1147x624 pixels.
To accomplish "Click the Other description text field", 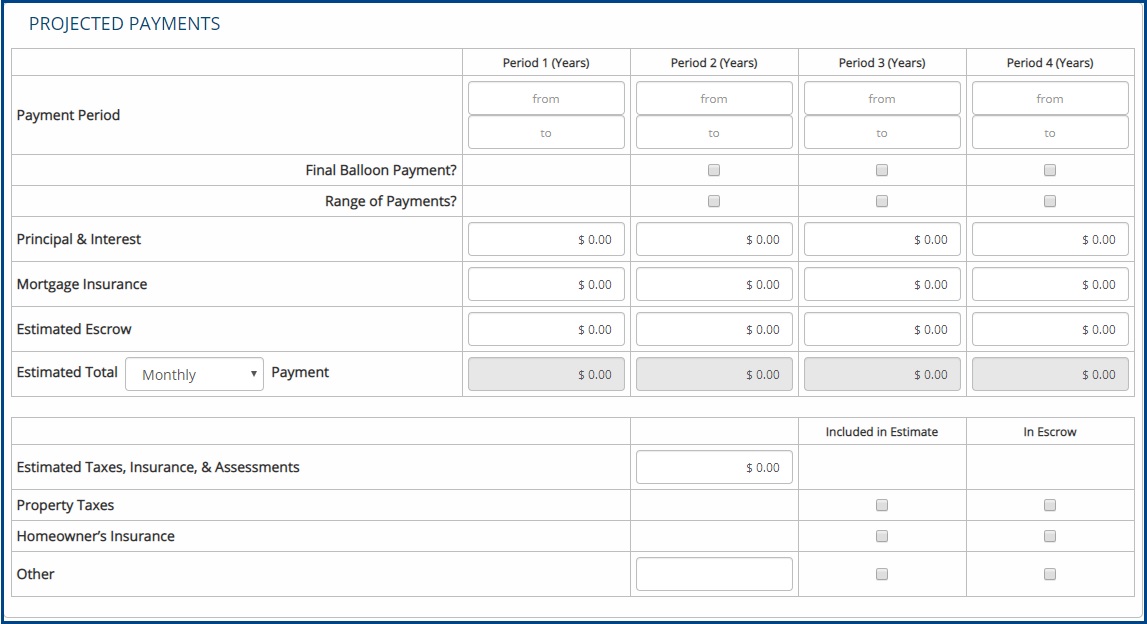I will point(714,574).
